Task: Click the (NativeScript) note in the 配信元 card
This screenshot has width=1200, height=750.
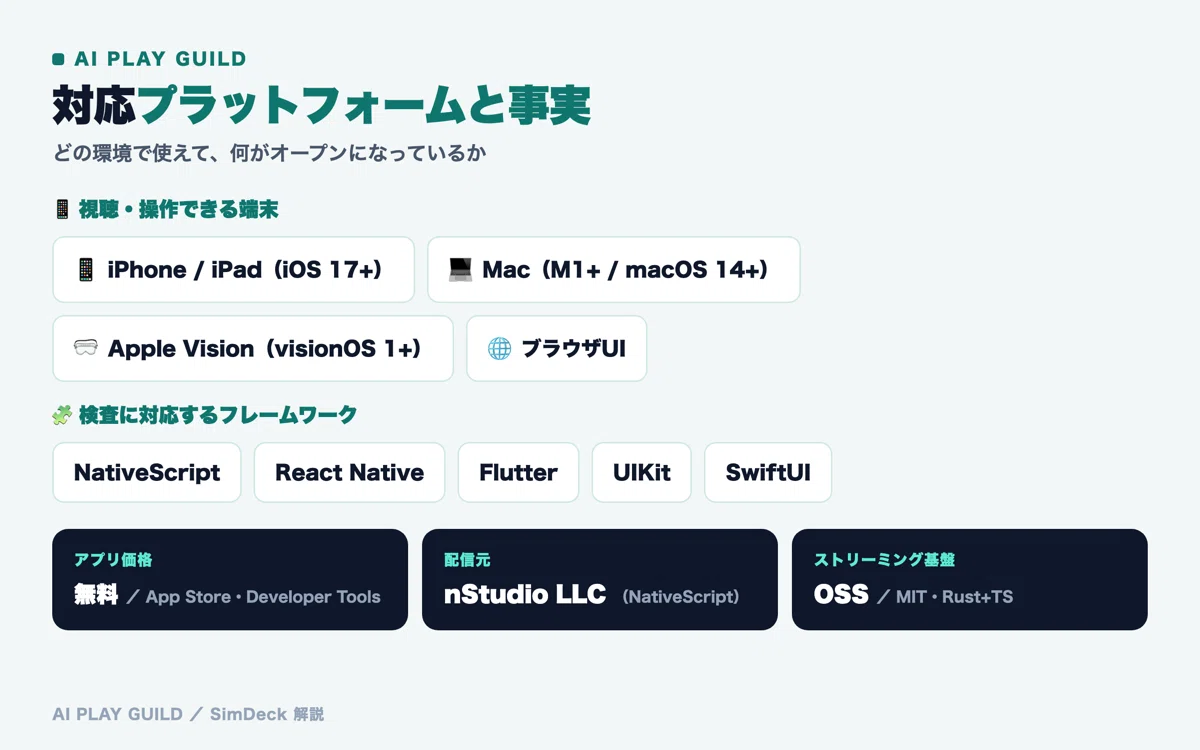Action: 681,597
